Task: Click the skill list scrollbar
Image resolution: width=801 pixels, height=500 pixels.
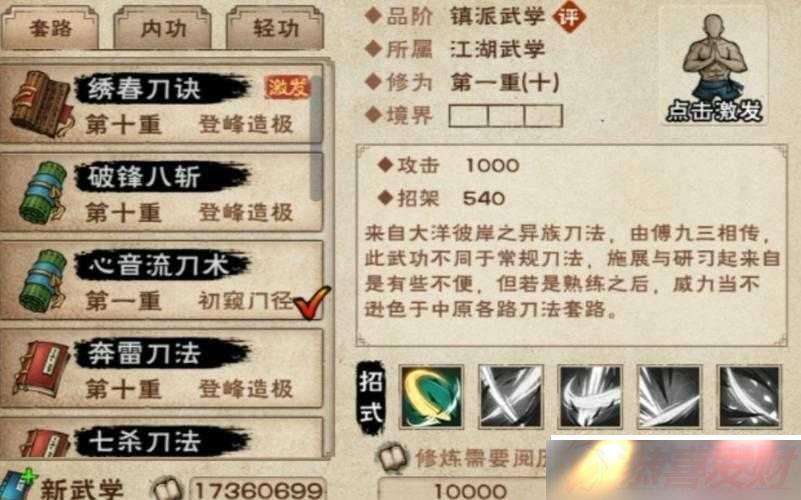Action: tap(317, 138)
